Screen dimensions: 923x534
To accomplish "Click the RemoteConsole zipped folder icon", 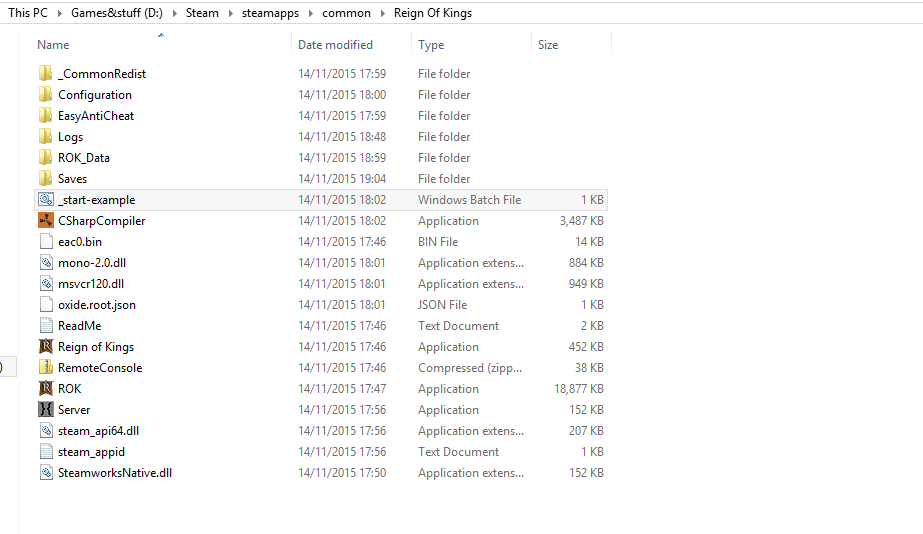I will tap(46, 368).
